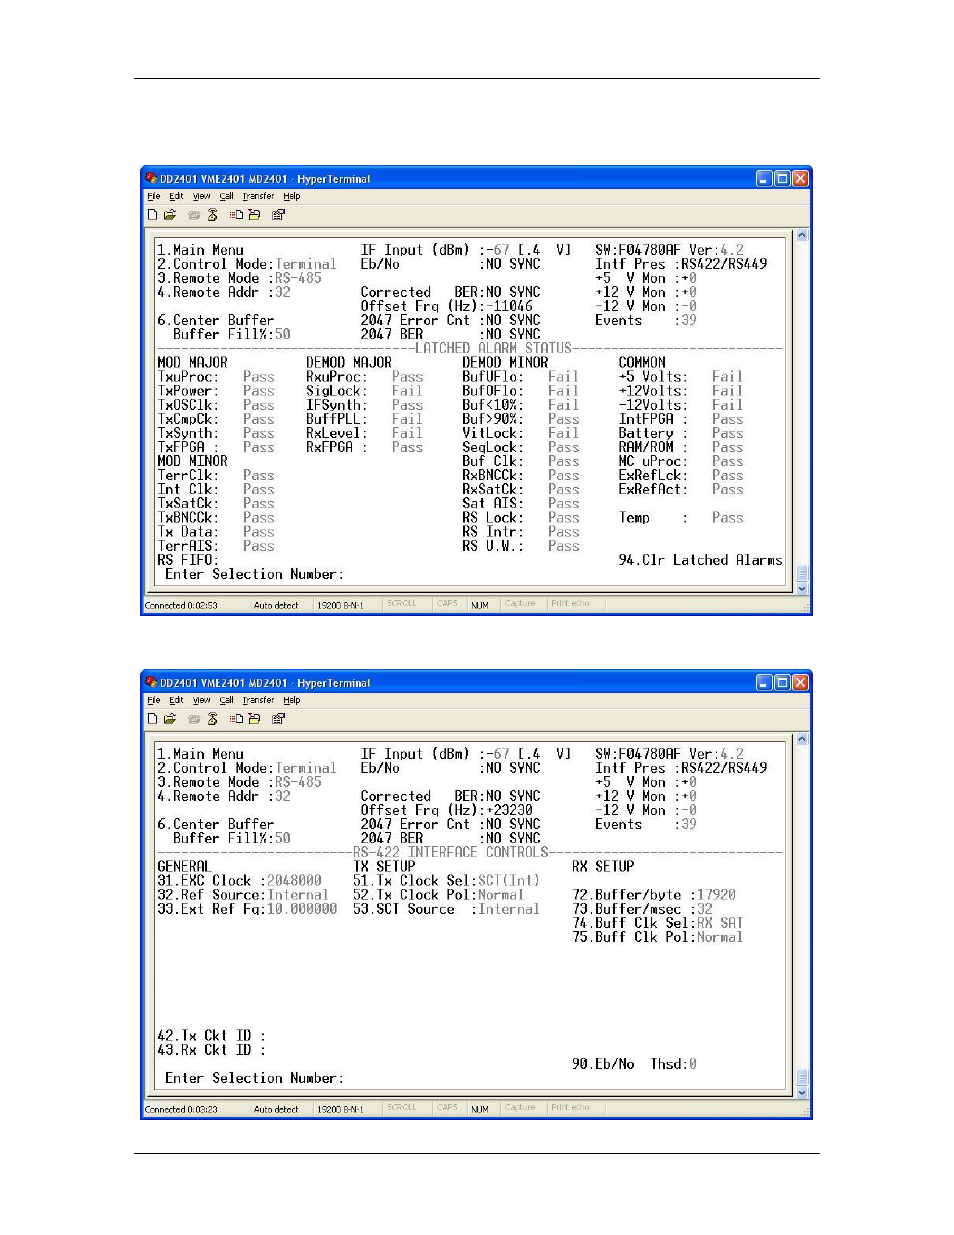Click '-LATCHED ALARM STATUS-' heading text
This screenshot has height=1235, width=954.
pos(493,348)
